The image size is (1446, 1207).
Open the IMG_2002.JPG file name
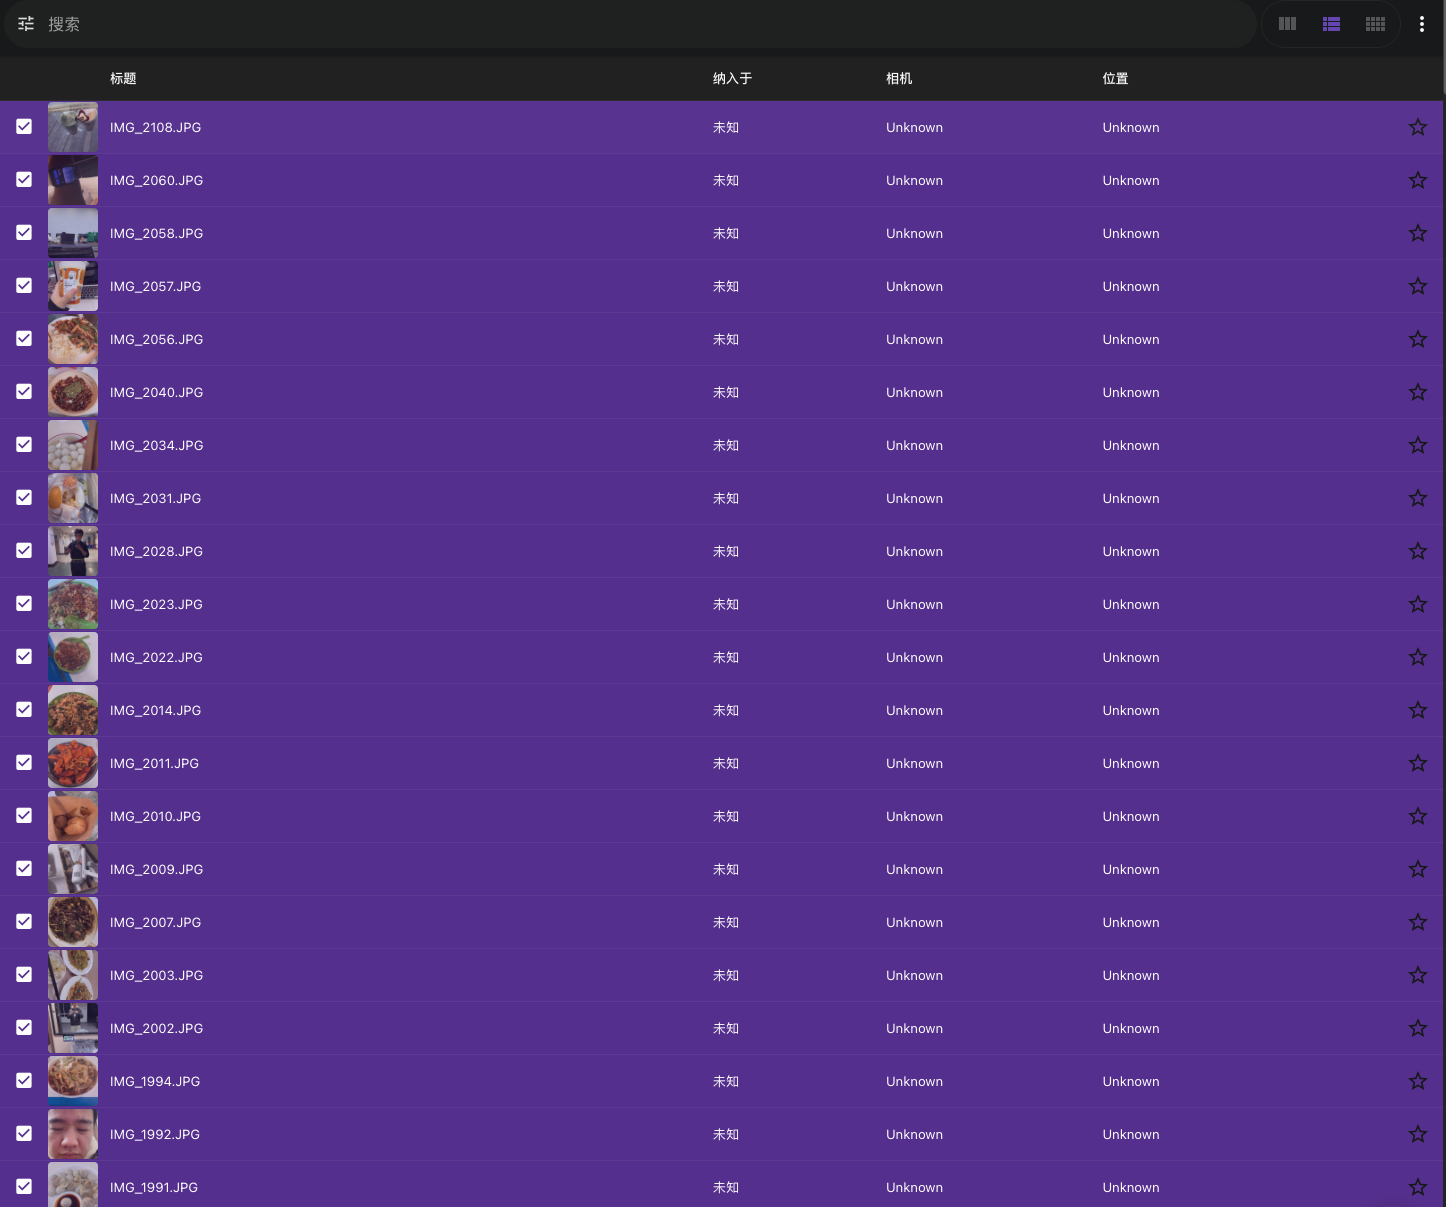click(156, 1028)
